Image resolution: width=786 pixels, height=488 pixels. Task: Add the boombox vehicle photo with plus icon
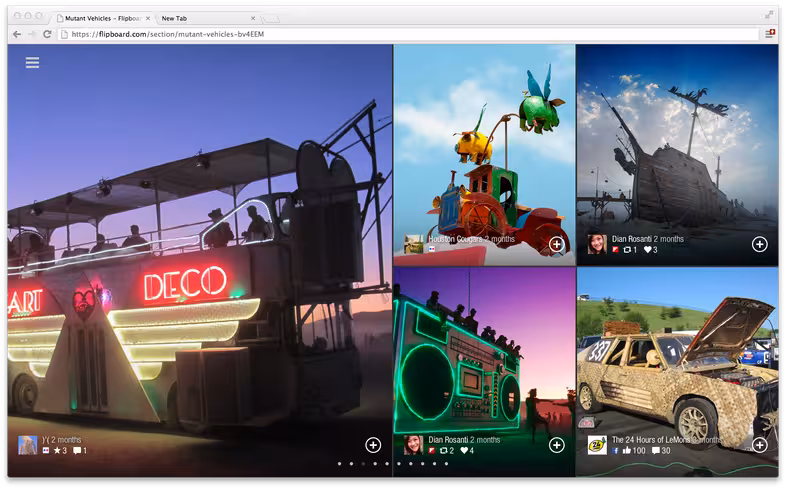point(556,445)
